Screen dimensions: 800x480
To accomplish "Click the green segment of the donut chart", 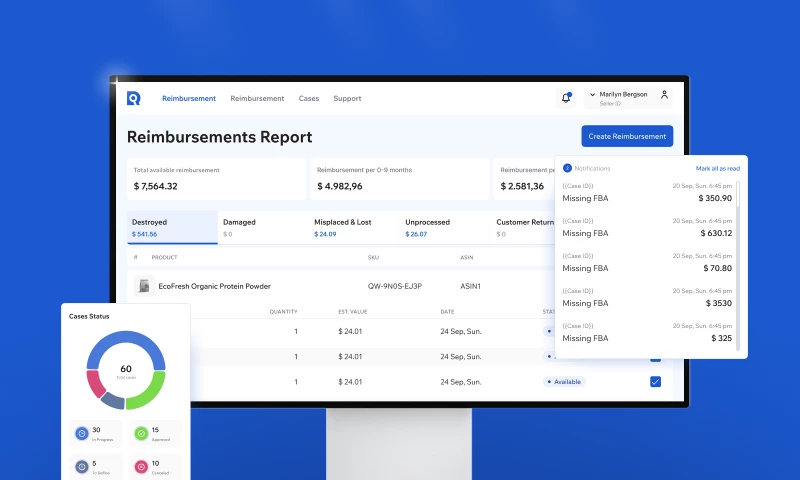I will pyautogui.click(x=152, y=393).
